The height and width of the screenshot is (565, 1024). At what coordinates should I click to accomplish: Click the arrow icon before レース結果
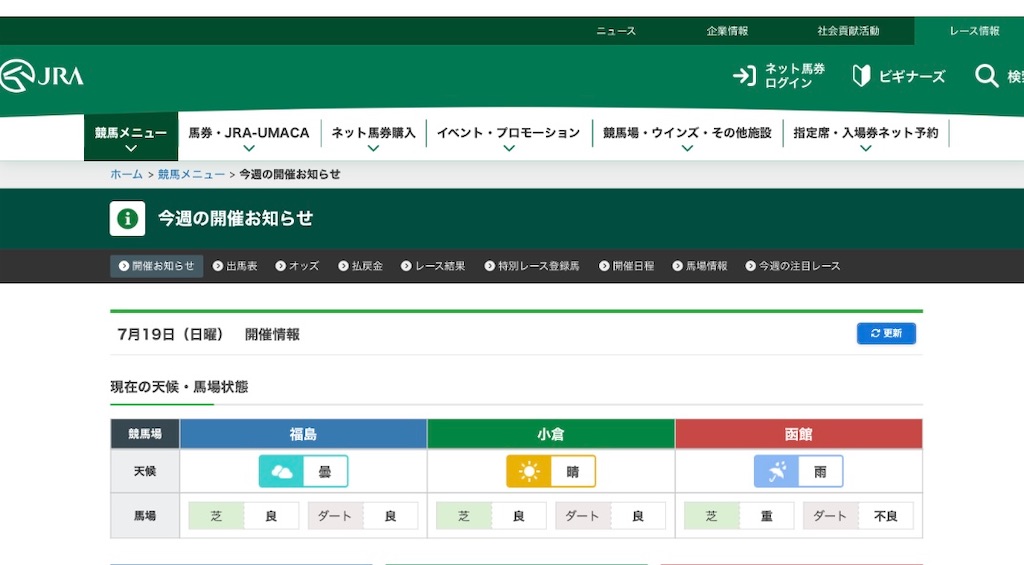coord(406,266)
